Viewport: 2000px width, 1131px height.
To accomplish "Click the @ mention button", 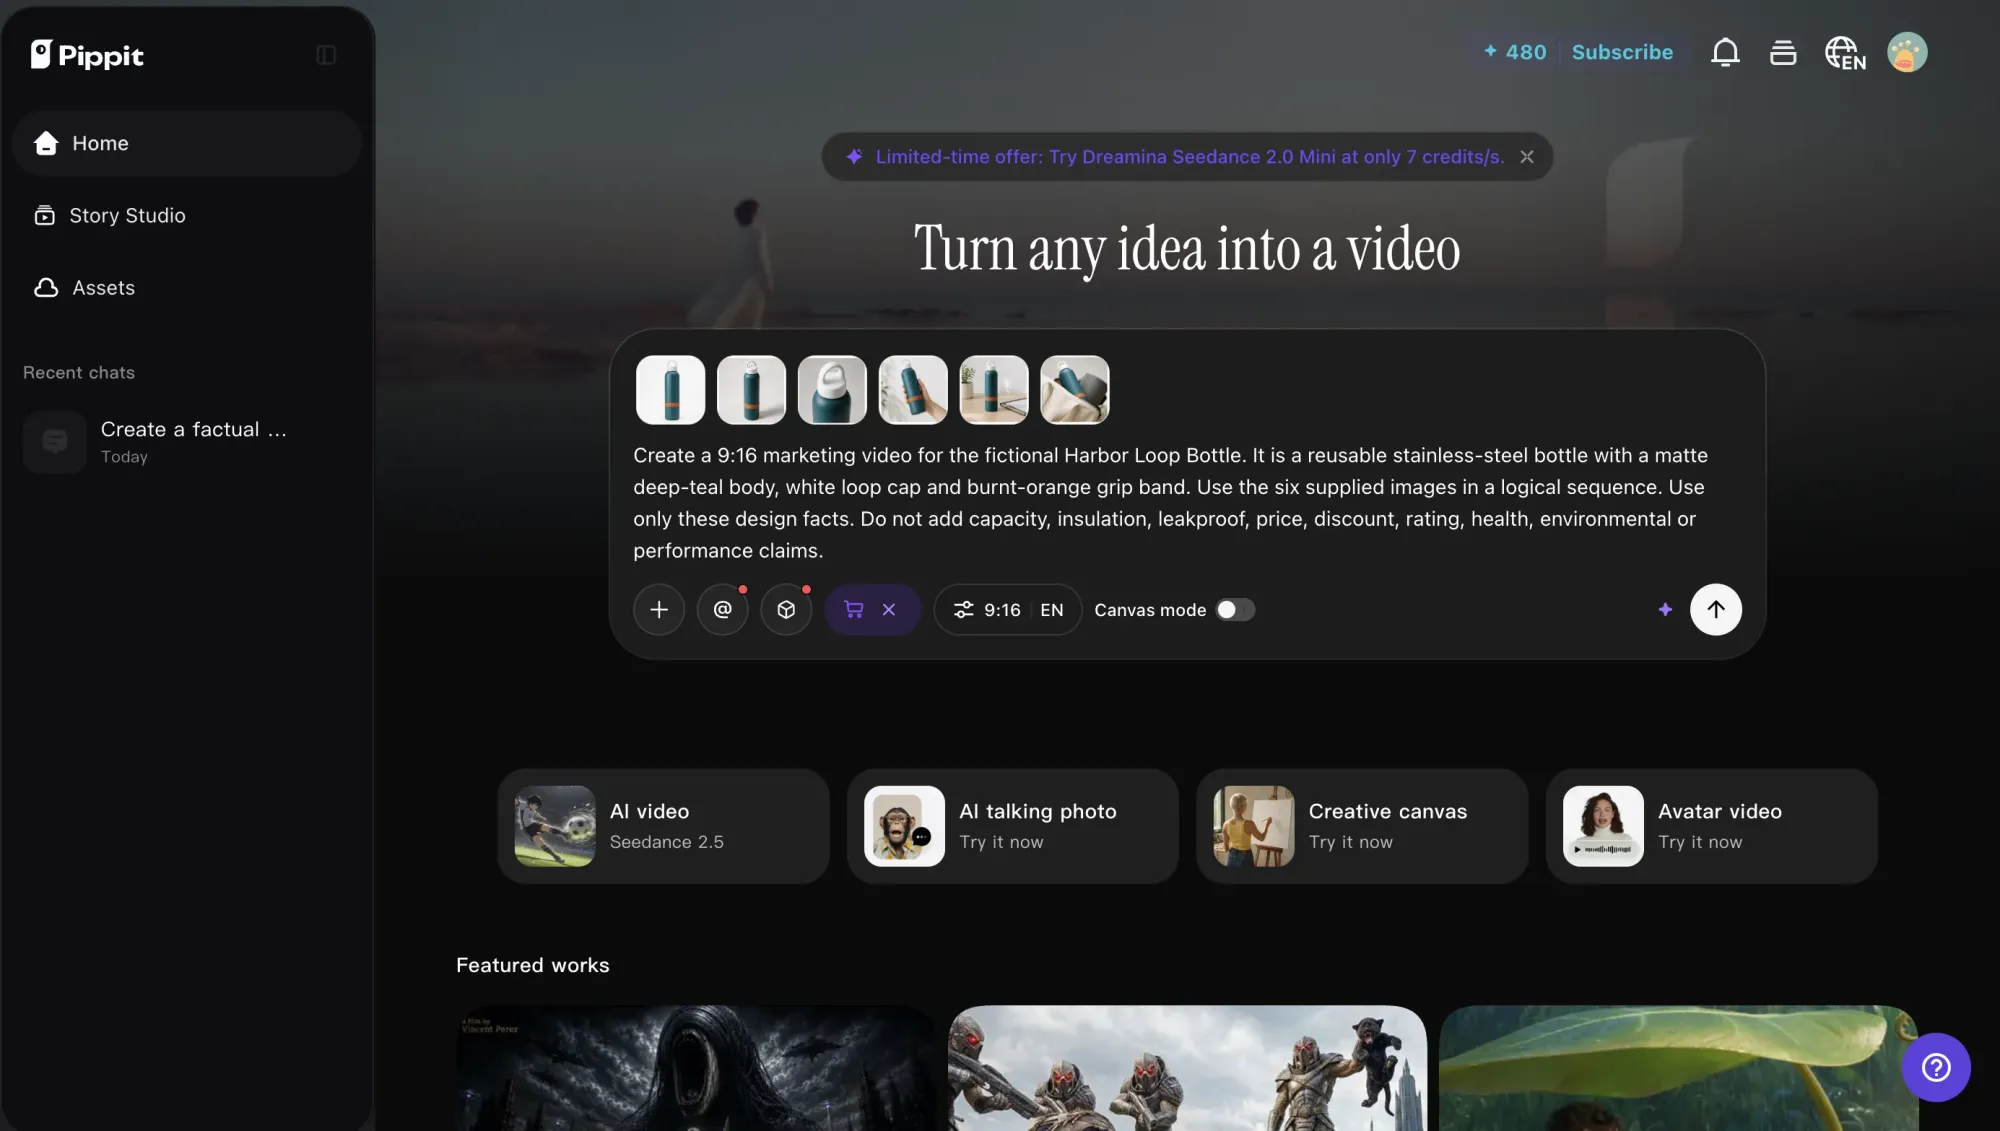I will pos(722,610).
